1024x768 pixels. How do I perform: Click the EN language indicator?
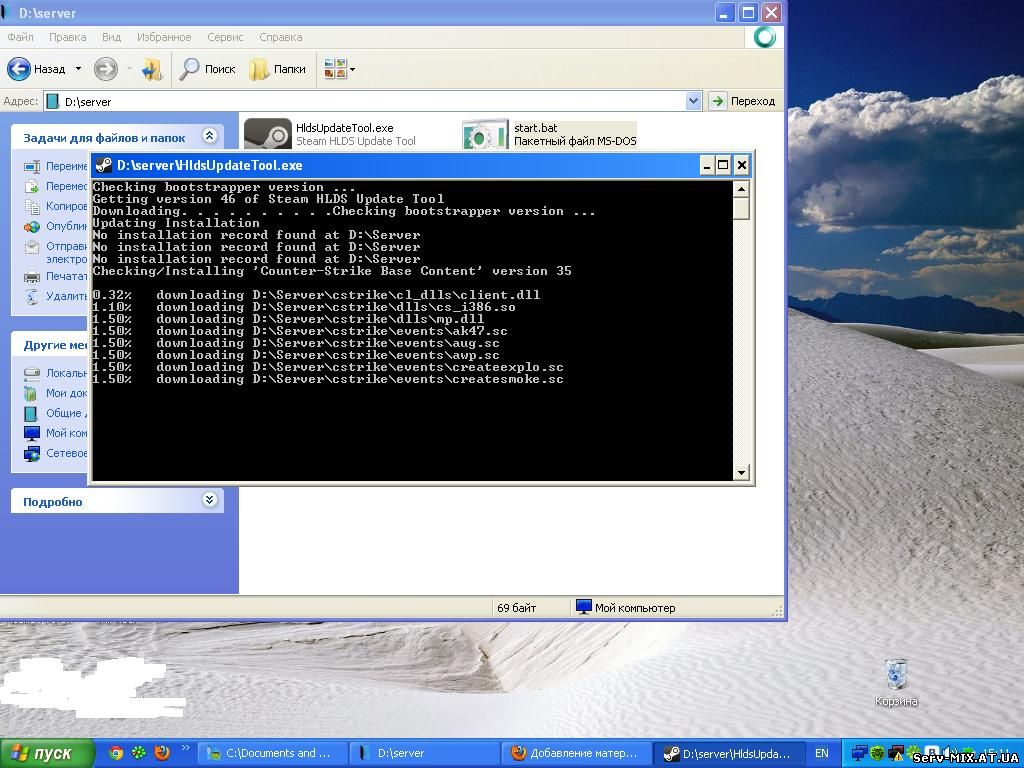click(x=822, y=753)
